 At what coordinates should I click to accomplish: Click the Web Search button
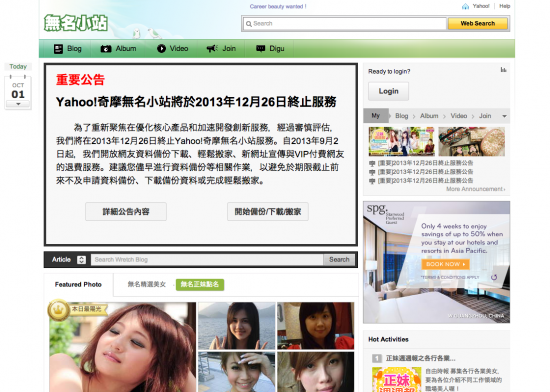click(478, 23)
